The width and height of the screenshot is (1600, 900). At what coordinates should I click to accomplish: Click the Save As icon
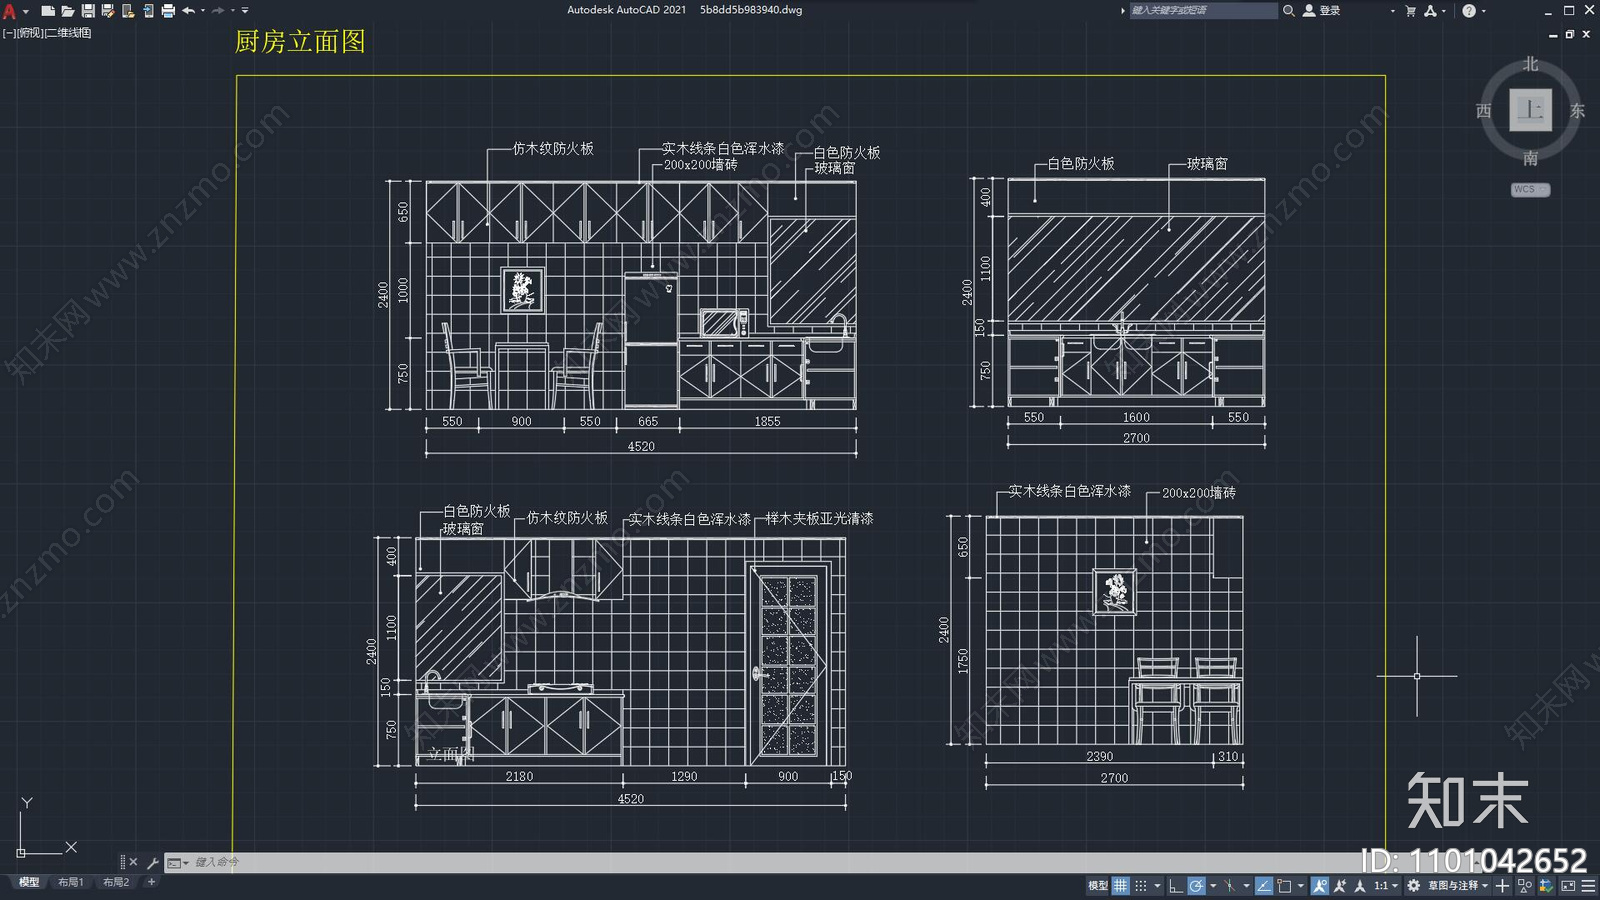coord(108,11)
